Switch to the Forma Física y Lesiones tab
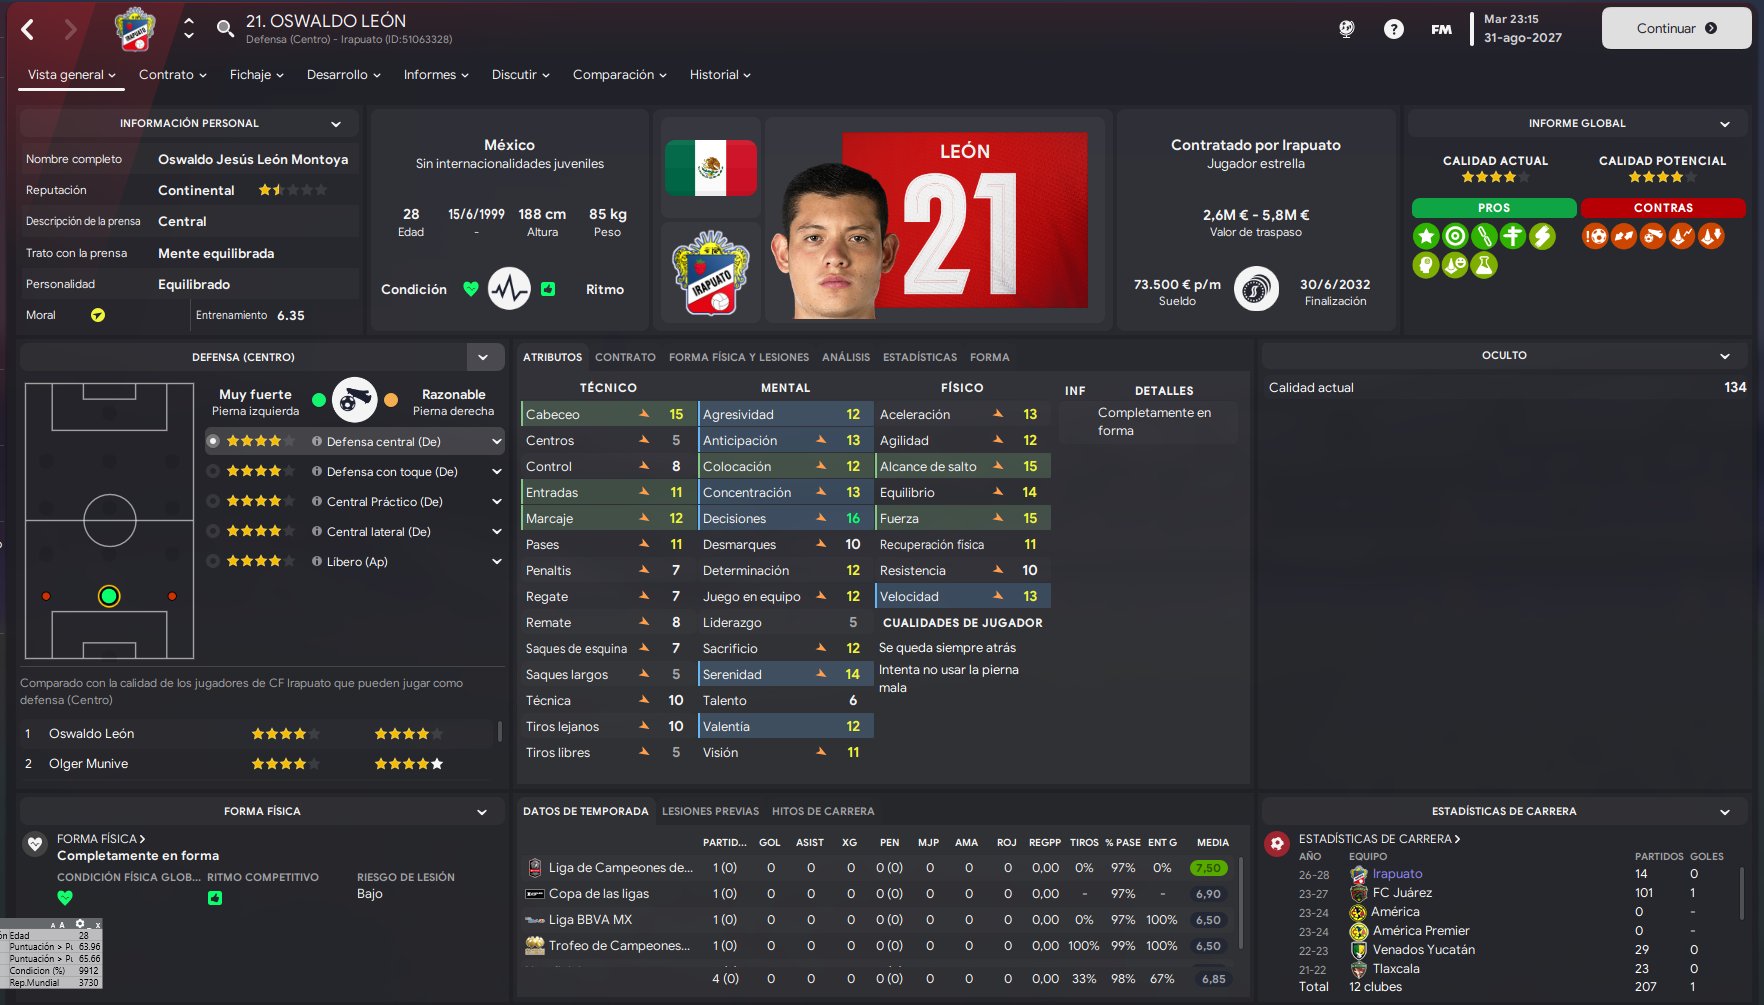 click(x=739, y=357)
